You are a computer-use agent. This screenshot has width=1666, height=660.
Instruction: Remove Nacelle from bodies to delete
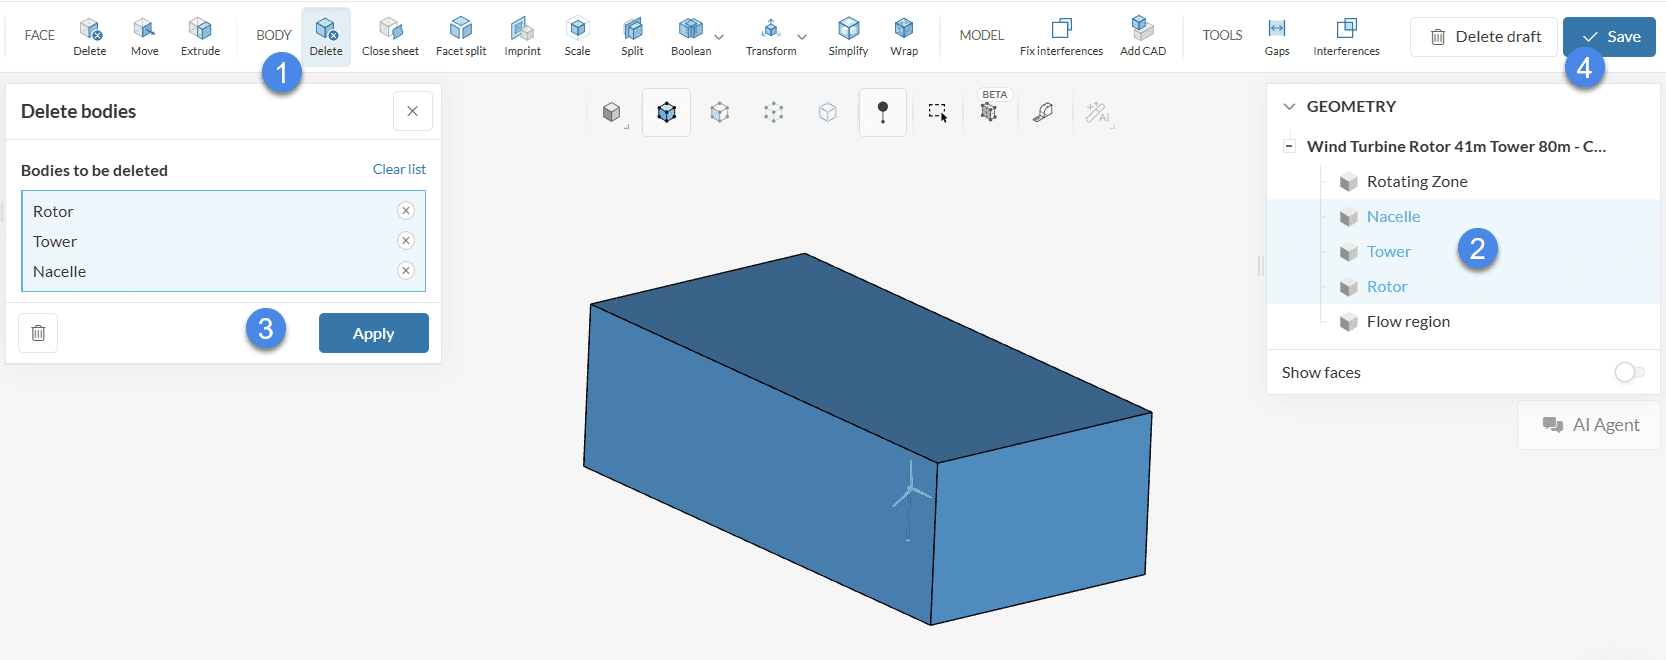click(405, 270)
